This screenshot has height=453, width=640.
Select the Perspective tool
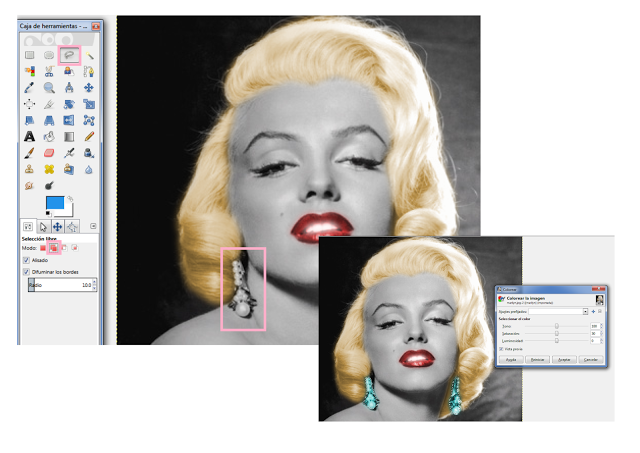coord(49,120)
